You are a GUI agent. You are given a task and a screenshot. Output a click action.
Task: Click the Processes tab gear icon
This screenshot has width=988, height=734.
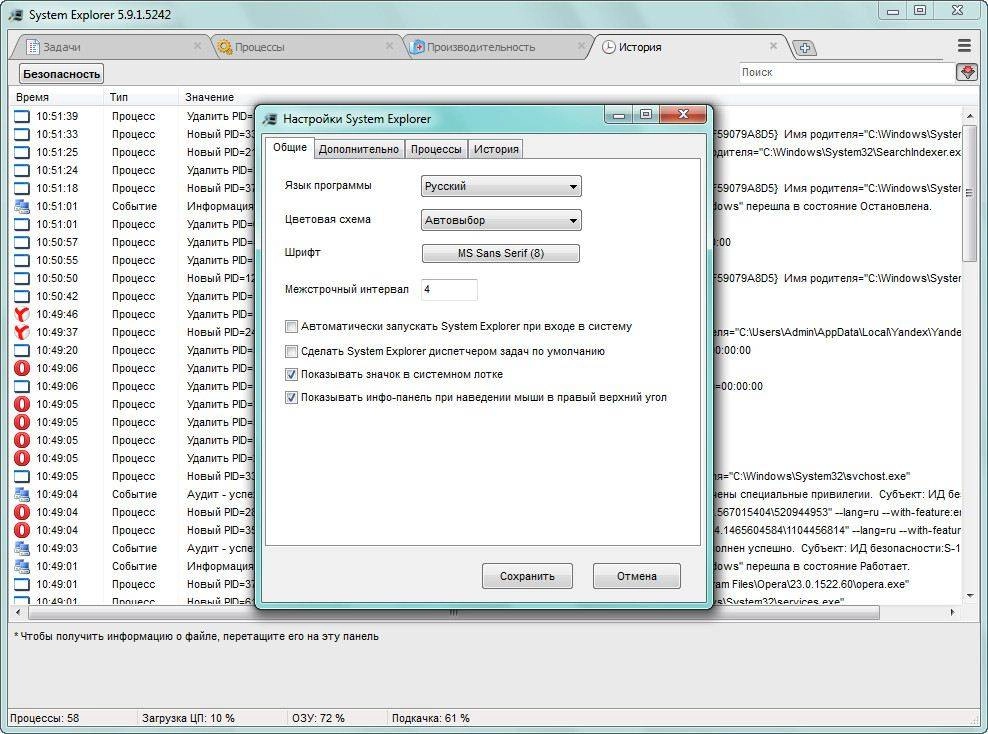point(224,47)
